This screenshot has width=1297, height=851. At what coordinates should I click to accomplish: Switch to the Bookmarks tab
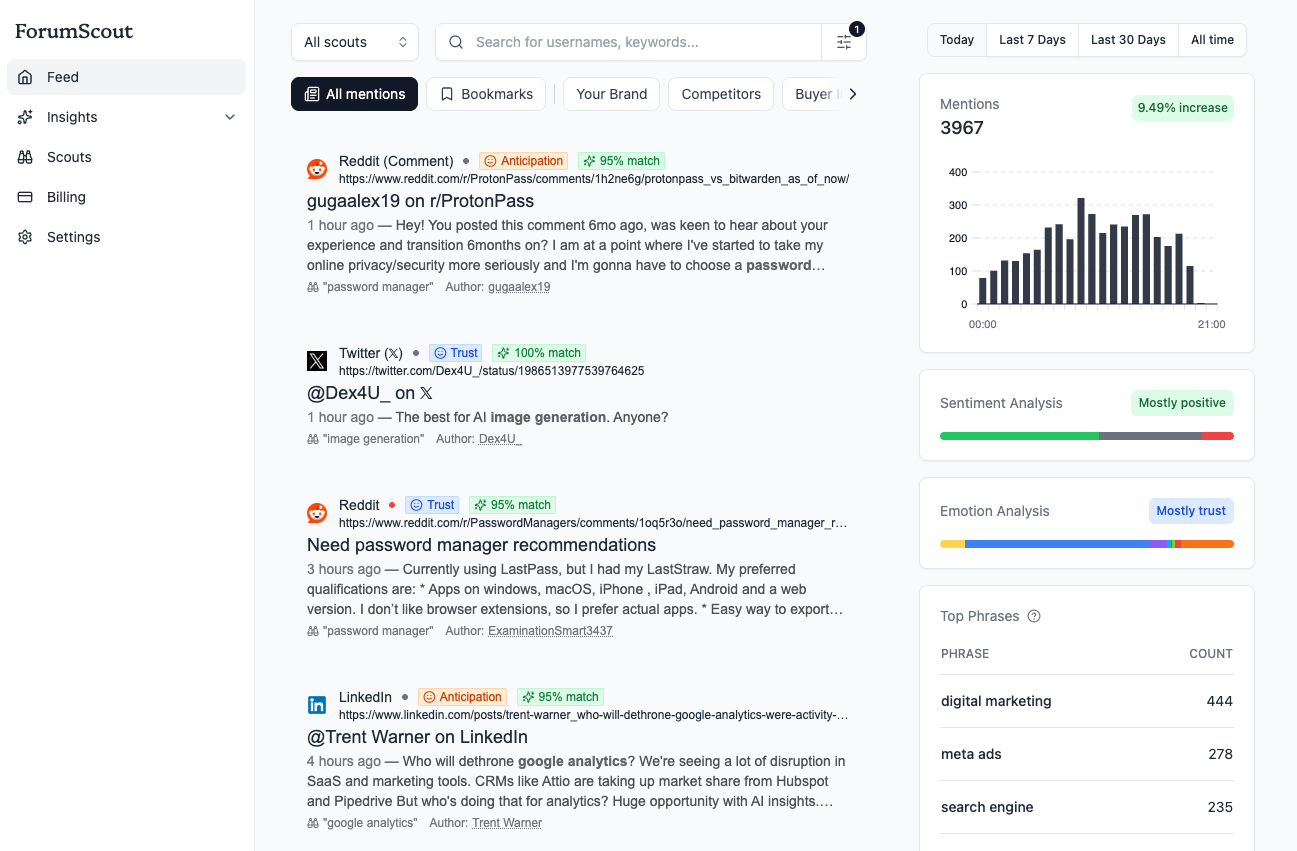tap(486, 93)
